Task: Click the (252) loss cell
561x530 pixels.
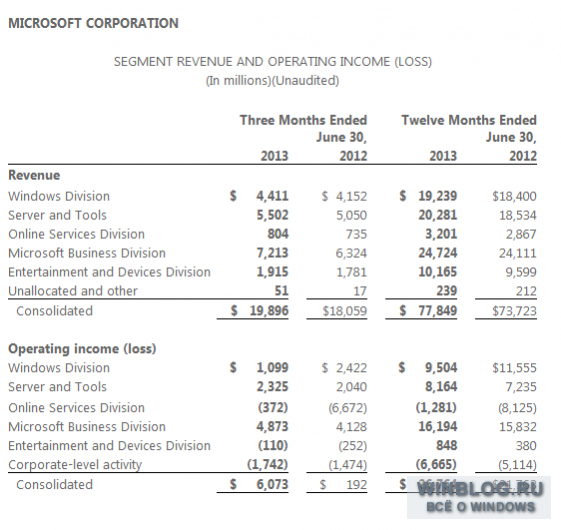Action: (353, 446)
